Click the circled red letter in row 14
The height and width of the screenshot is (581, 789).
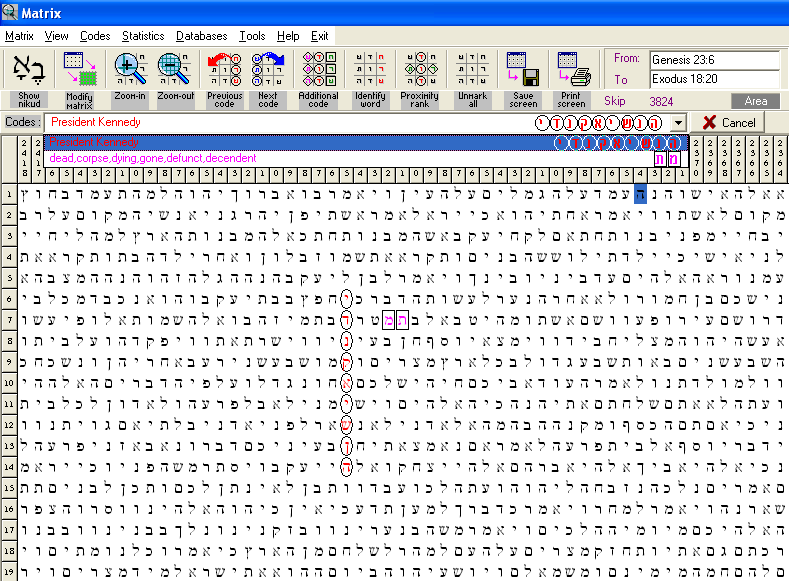click(x=346, y=467)
